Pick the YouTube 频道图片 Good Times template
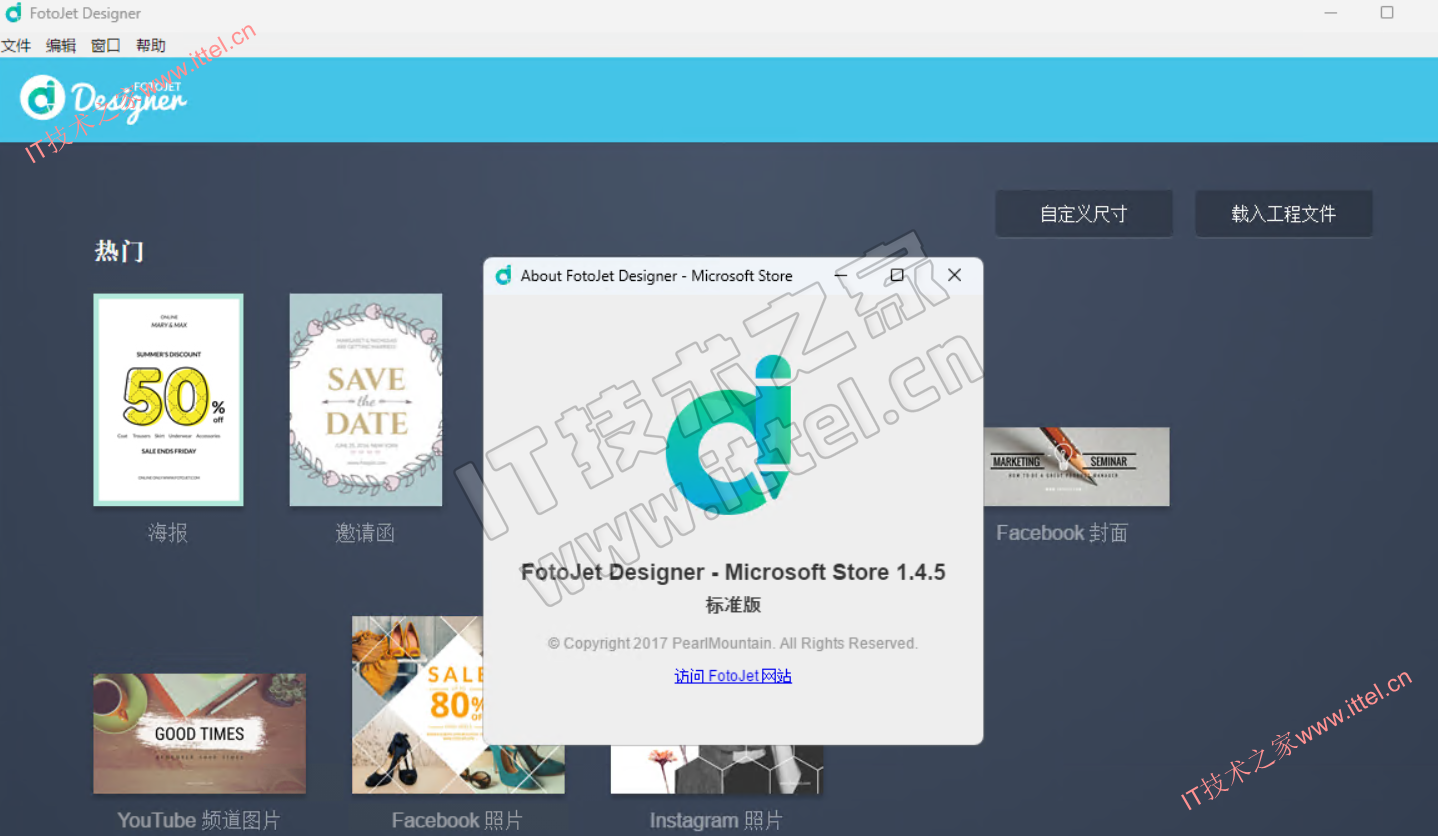The height and width of the screenshot is (836, 1438). [x=200, y=733]
